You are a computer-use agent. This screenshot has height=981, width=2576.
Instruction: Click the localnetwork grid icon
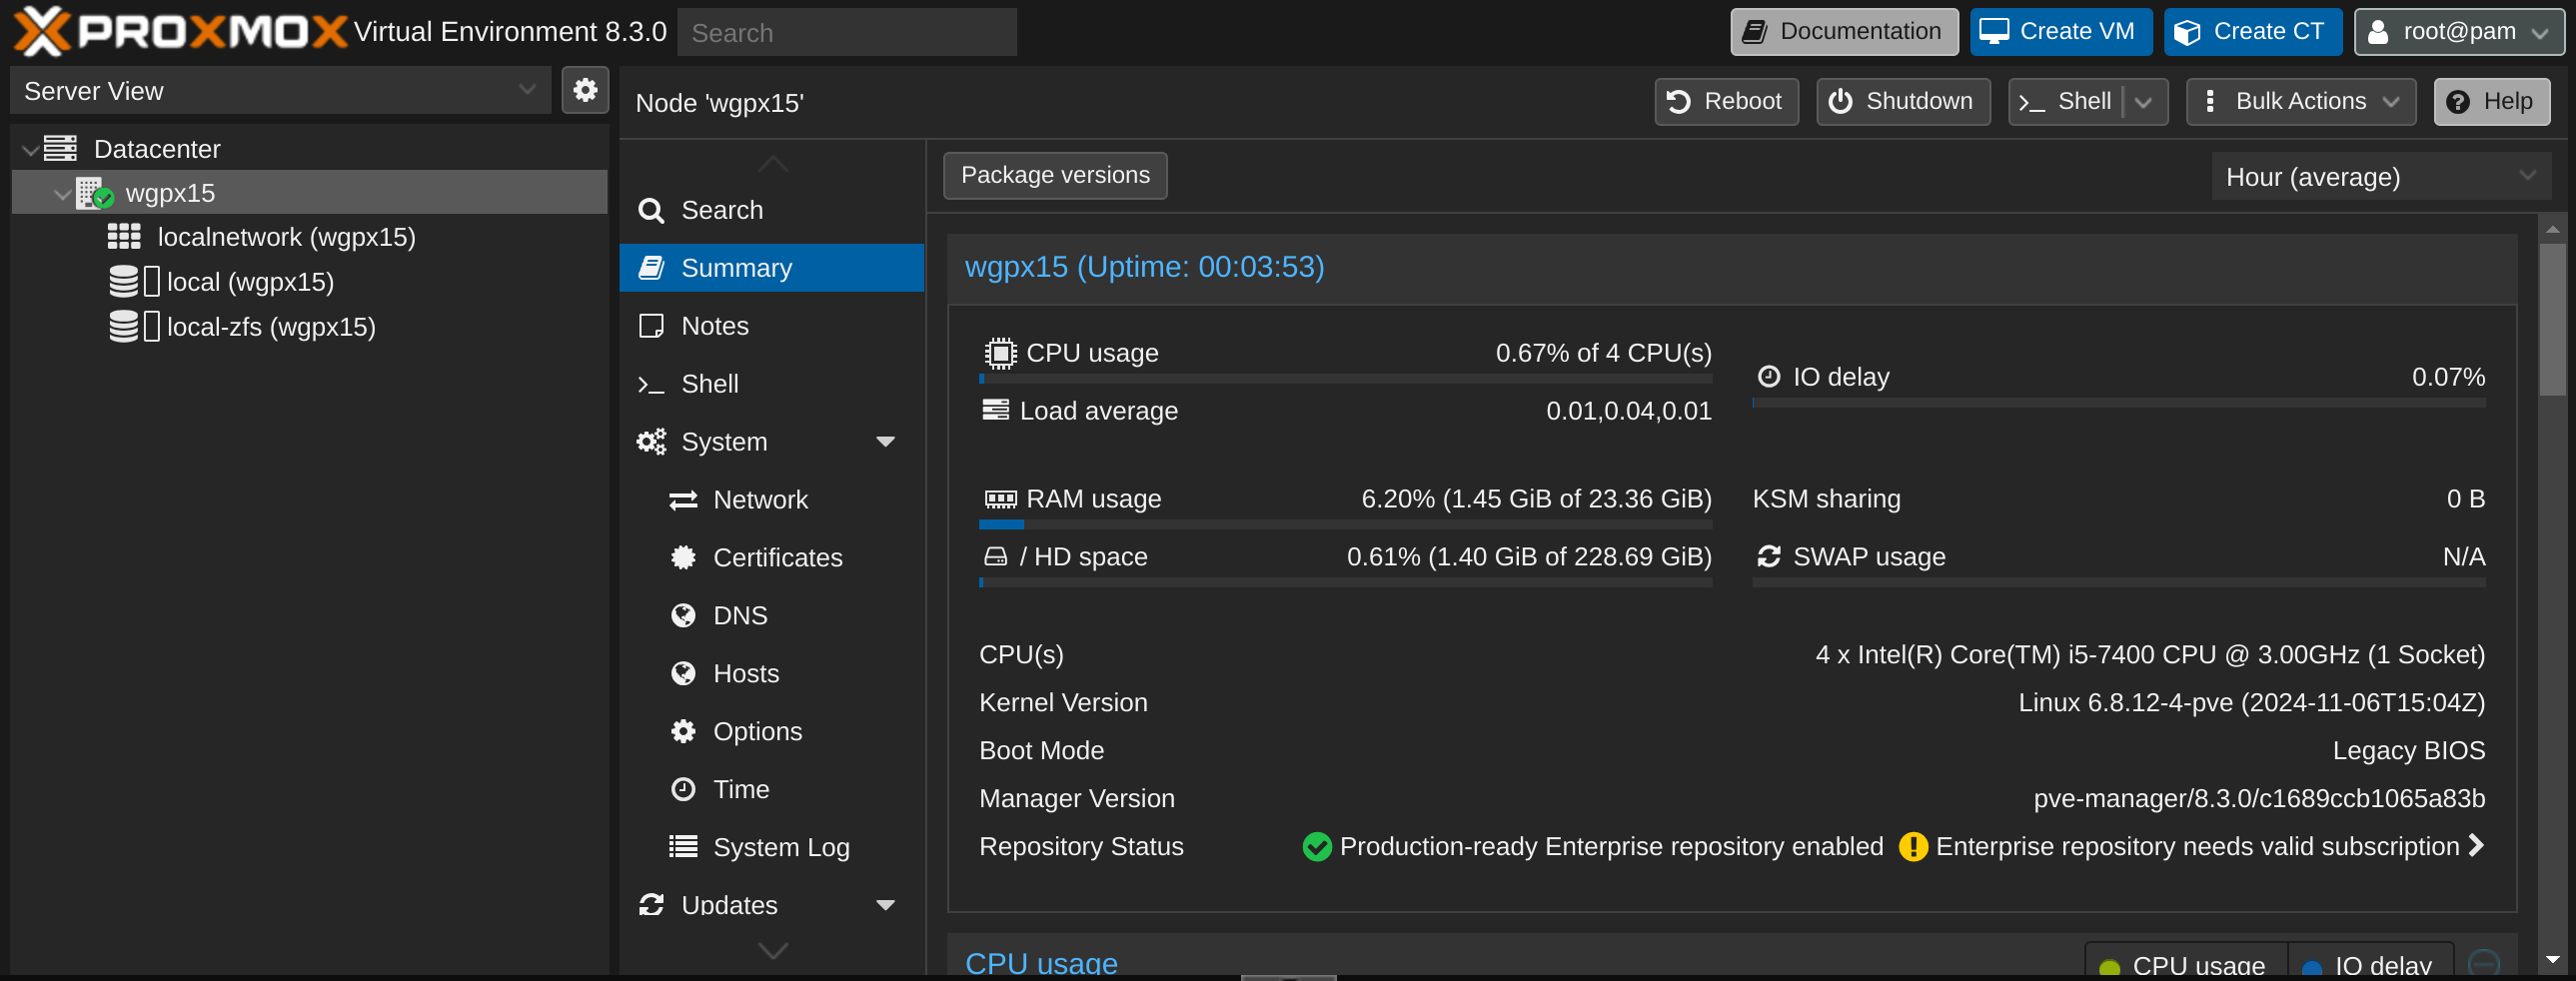(x=124, y=237)
